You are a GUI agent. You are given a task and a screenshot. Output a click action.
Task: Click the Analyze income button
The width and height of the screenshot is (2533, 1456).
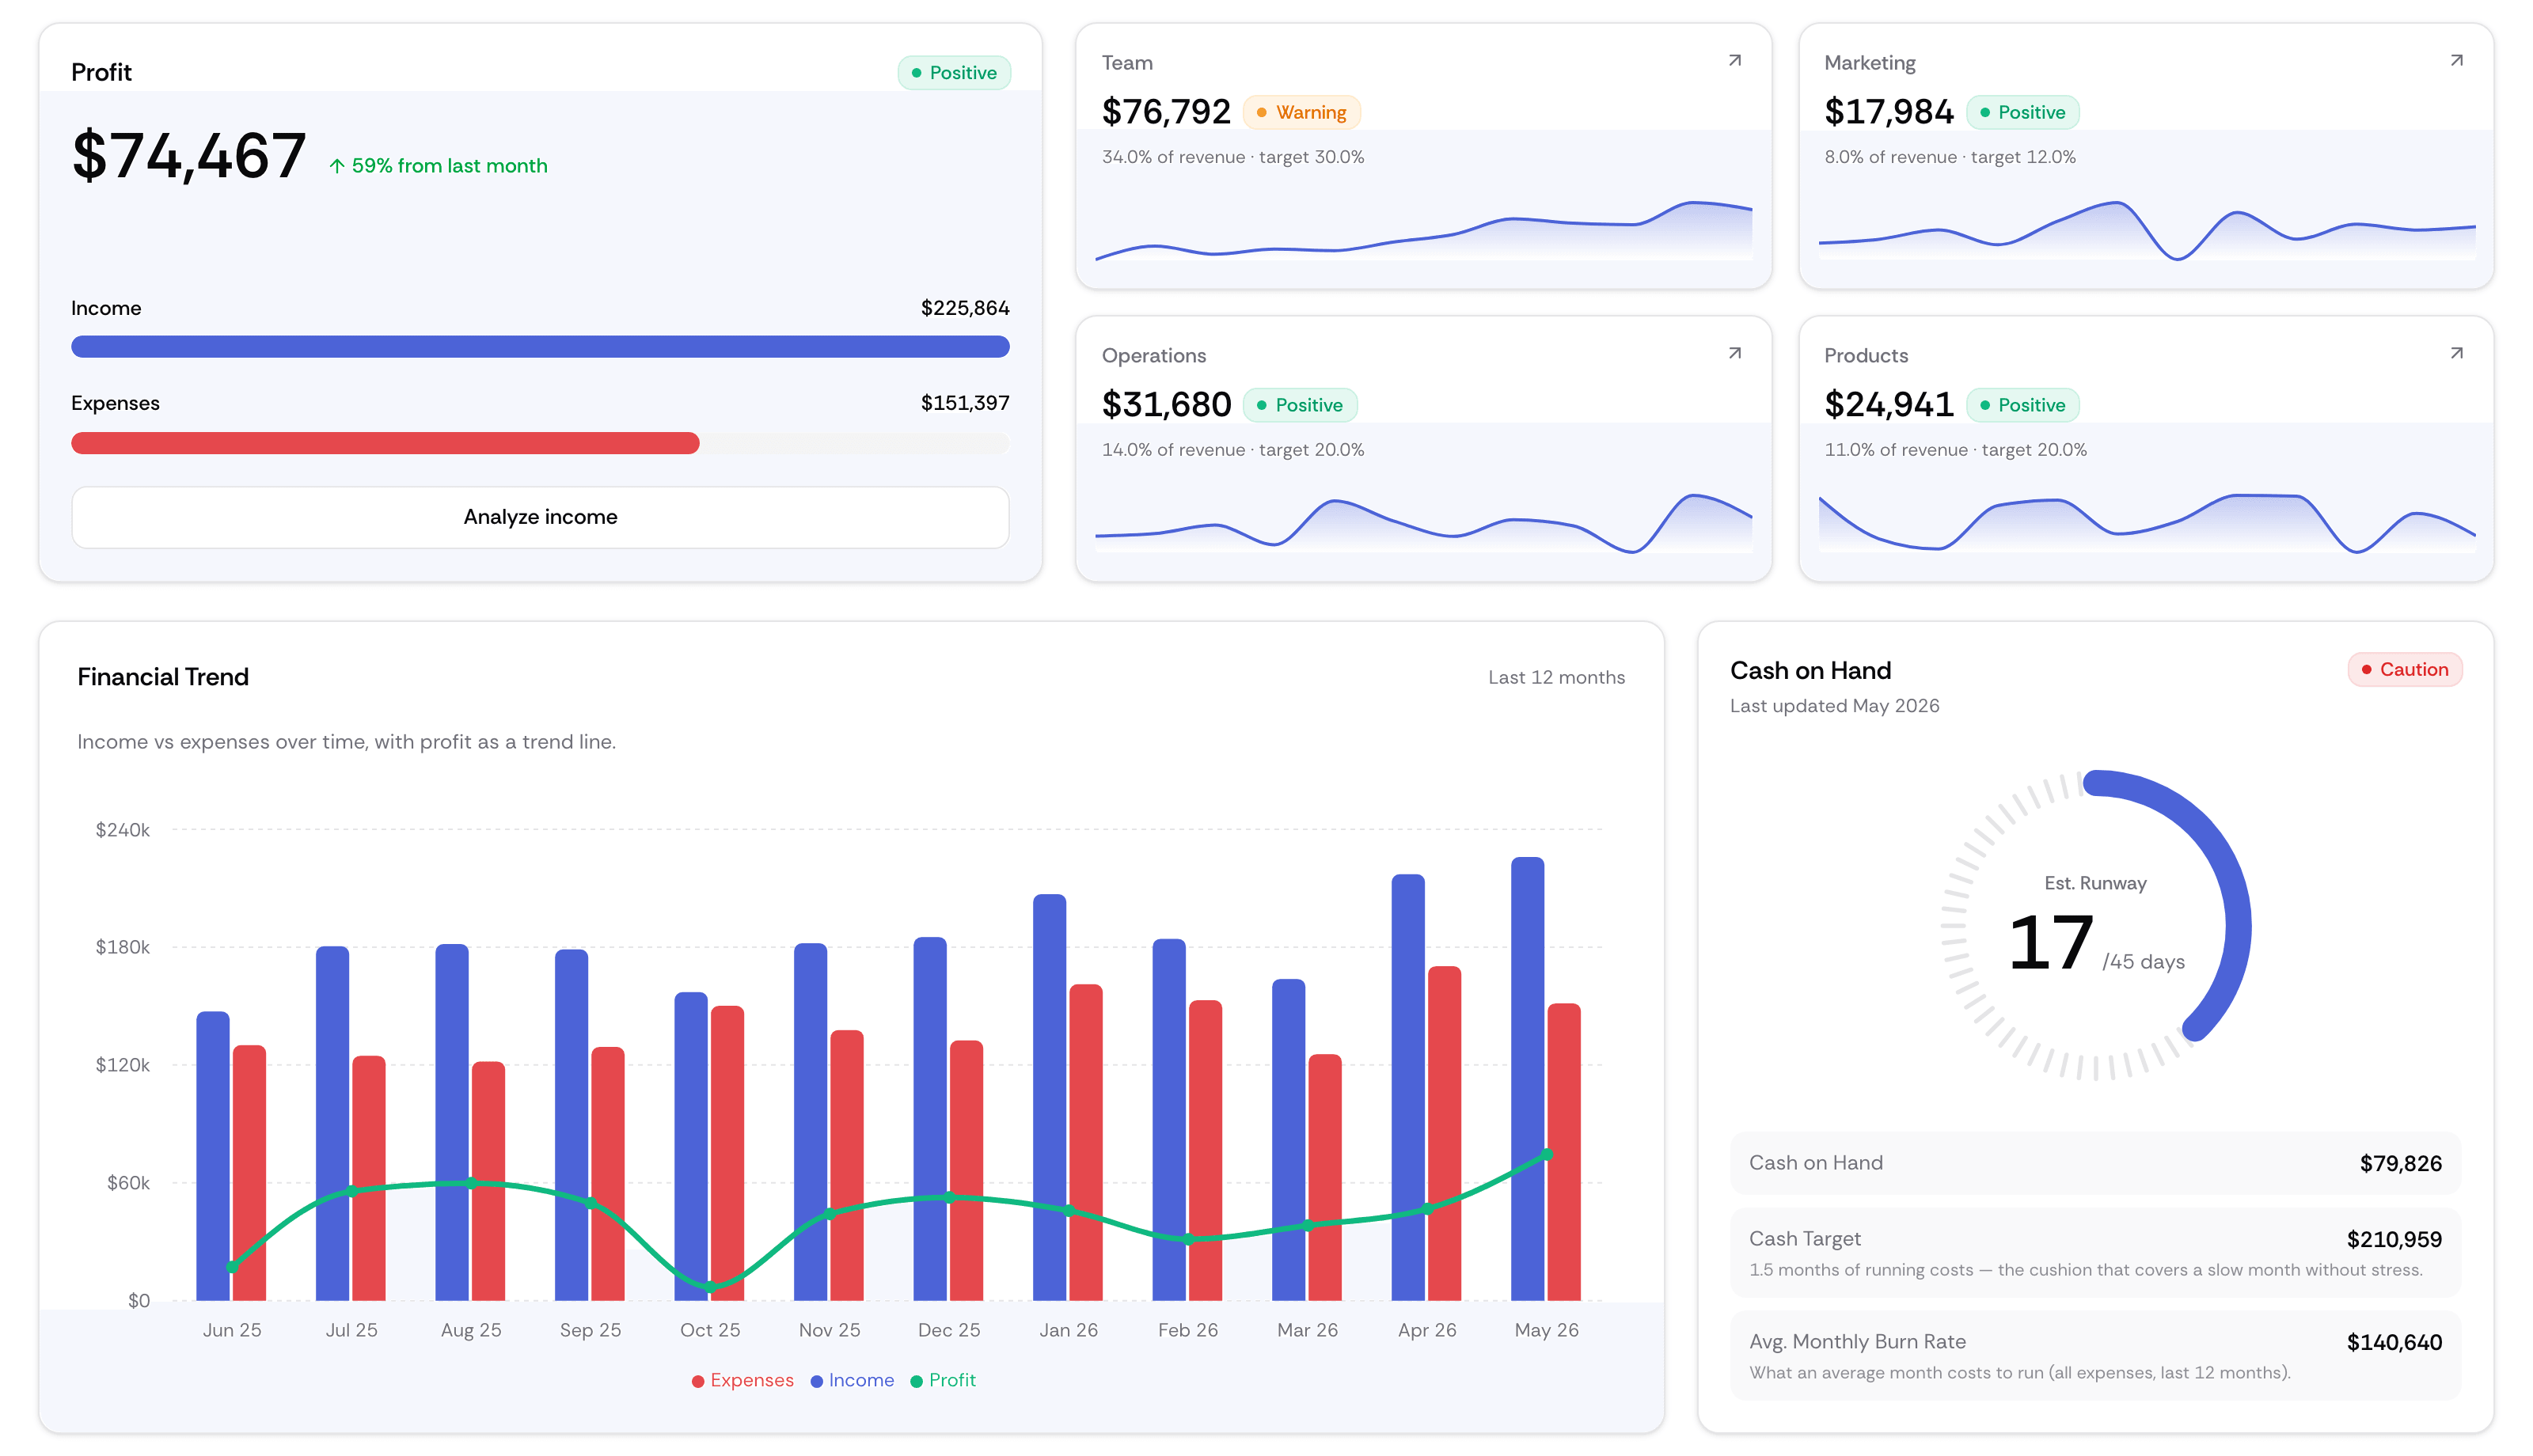tap(540, 517)
